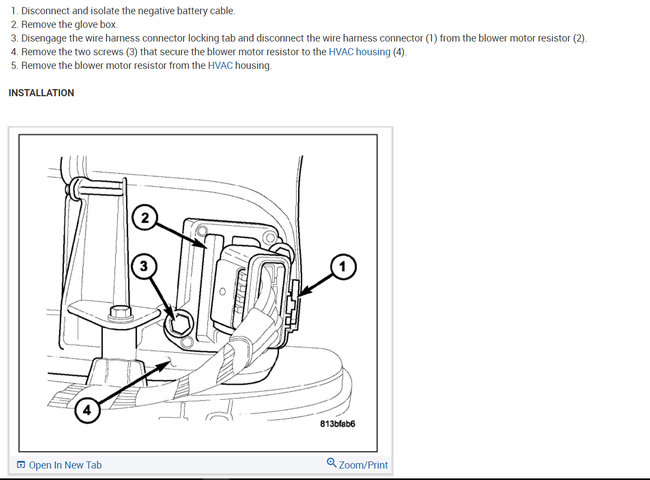The image size is (650, 480).
Task: Click step 3 about the wire harness connector
Action: 299,38
